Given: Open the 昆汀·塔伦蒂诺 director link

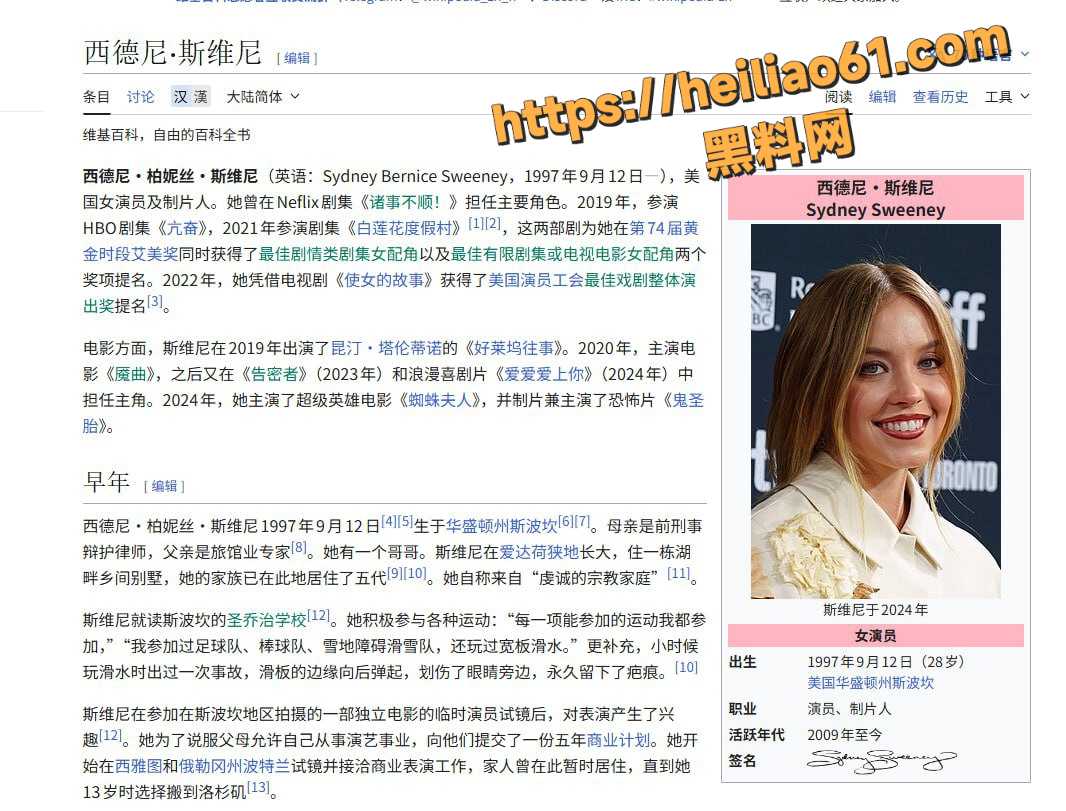Looking at the screenshot, I should [386, 349].
